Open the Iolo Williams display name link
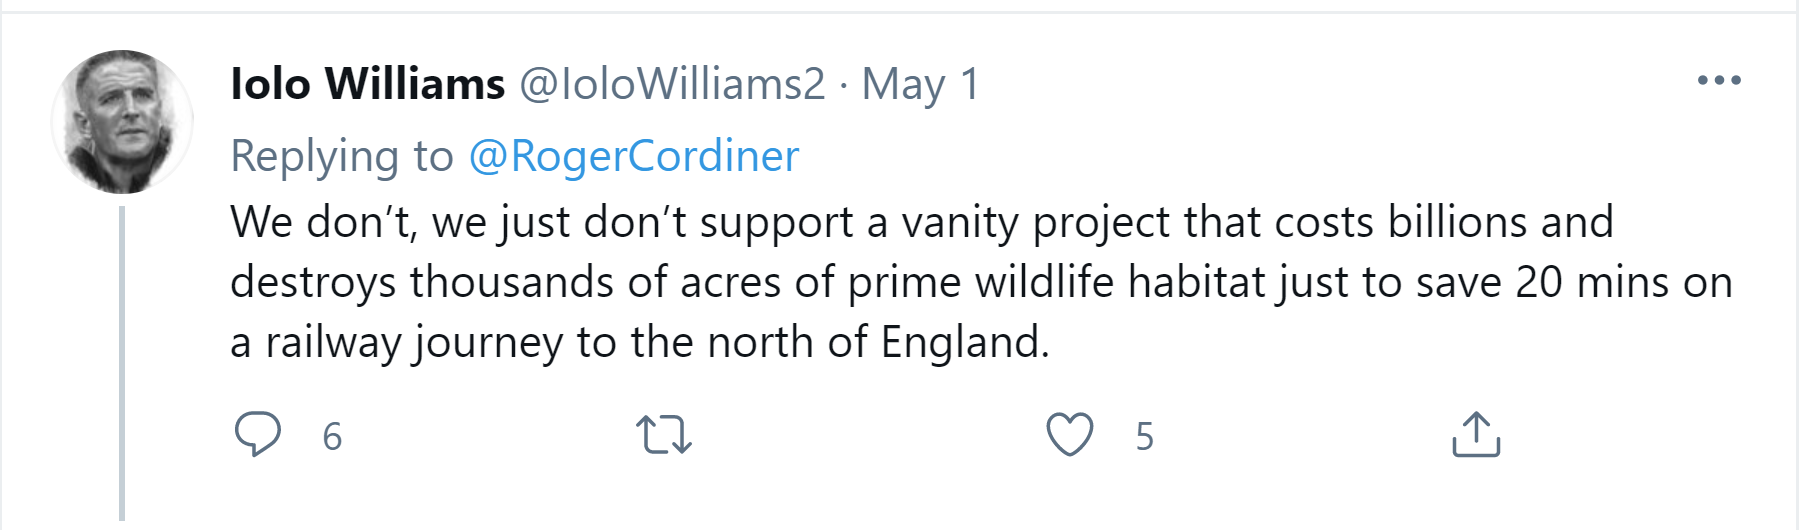This screenshot has width=1805, height=530. click(x=367, y=84)
